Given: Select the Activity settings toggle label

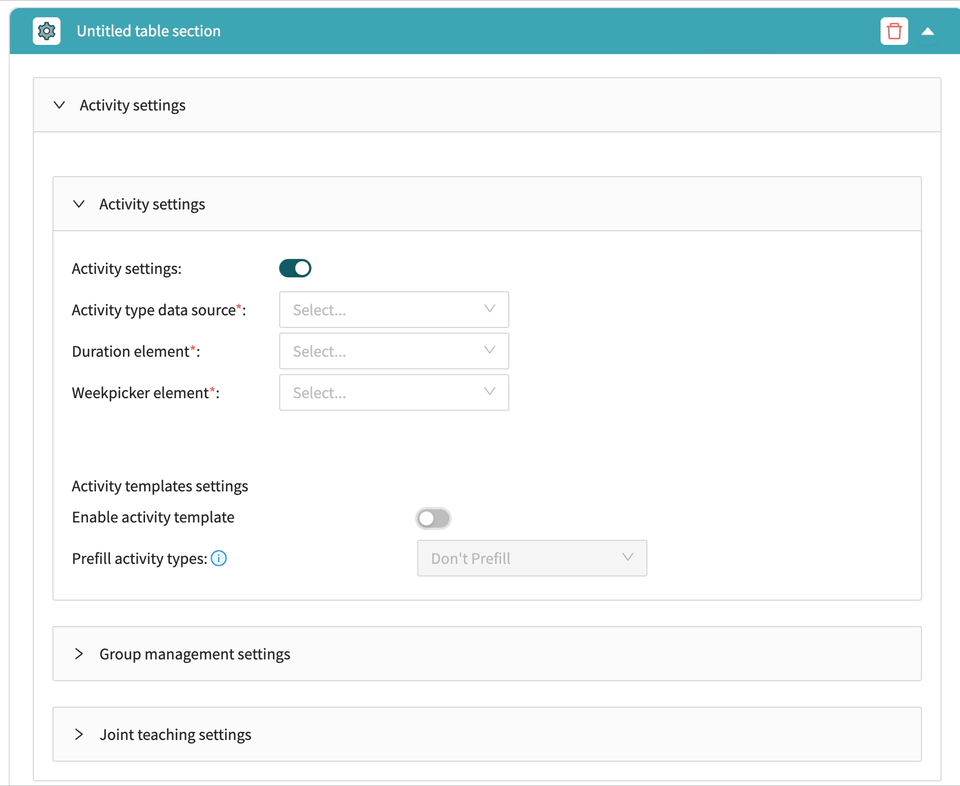Looking at the screenshot, I should pyautogui.click(x=127, y=269).
